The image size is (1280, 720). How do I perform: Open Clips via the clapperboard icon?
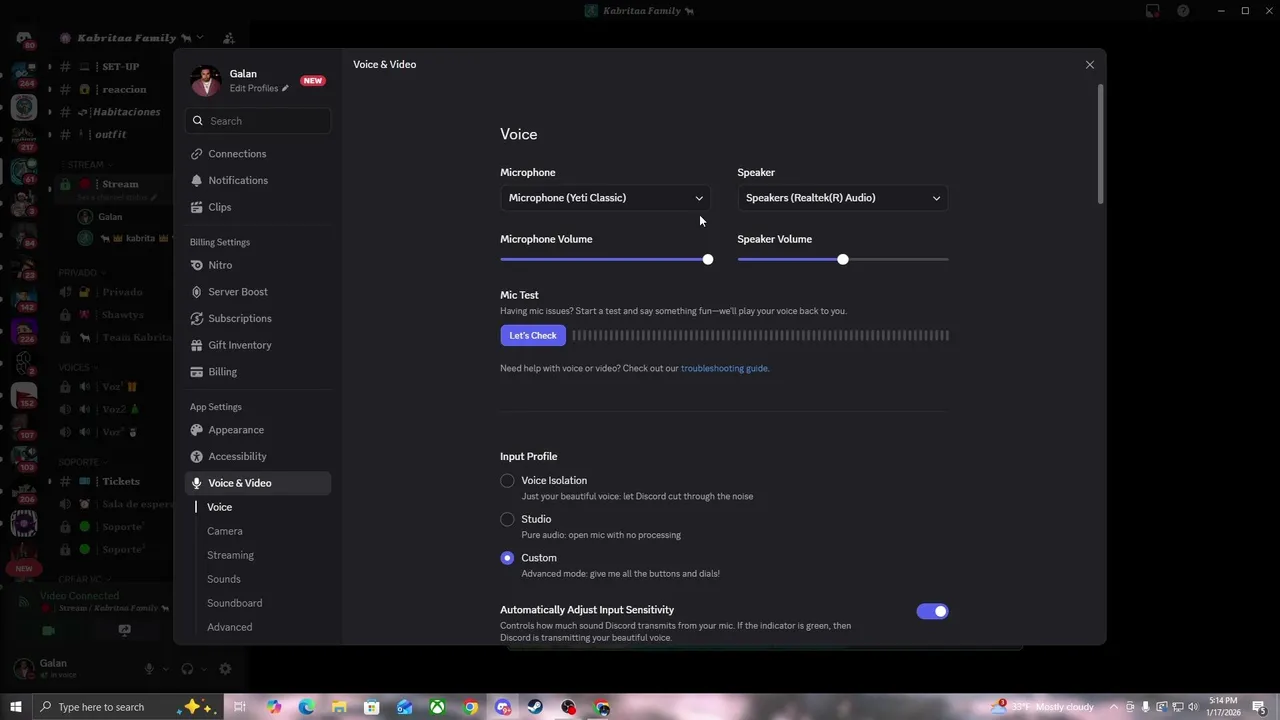197,207
